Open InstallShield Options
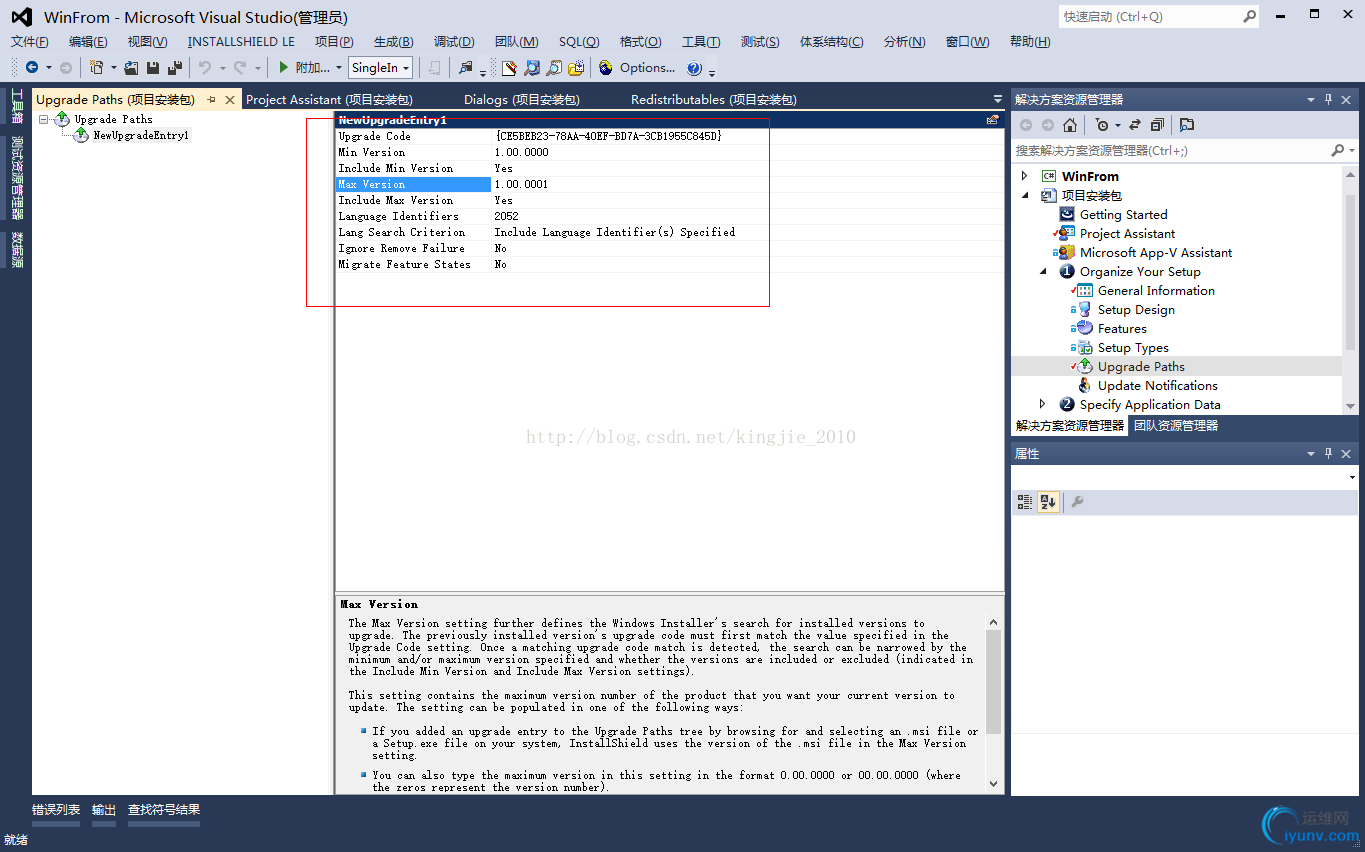The width and height of the screenshot is (1365, 852). (x=637, y=67)
